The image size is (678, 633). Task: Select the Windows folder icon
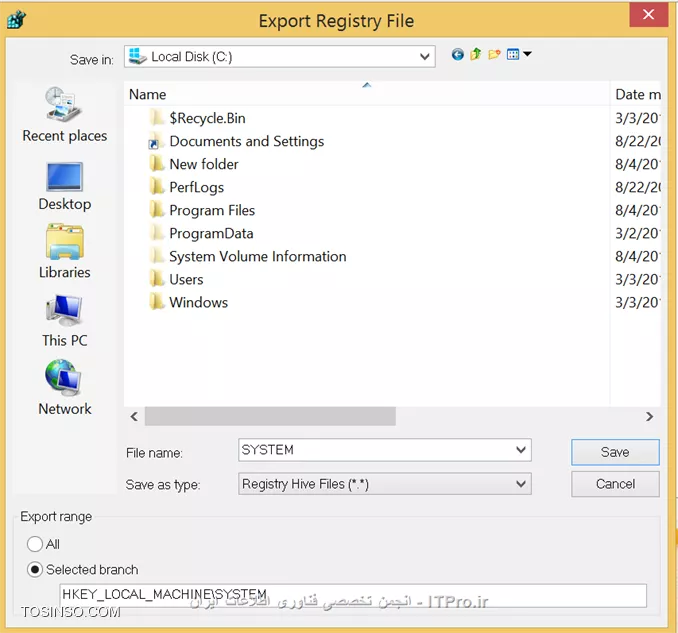point(157,302)
